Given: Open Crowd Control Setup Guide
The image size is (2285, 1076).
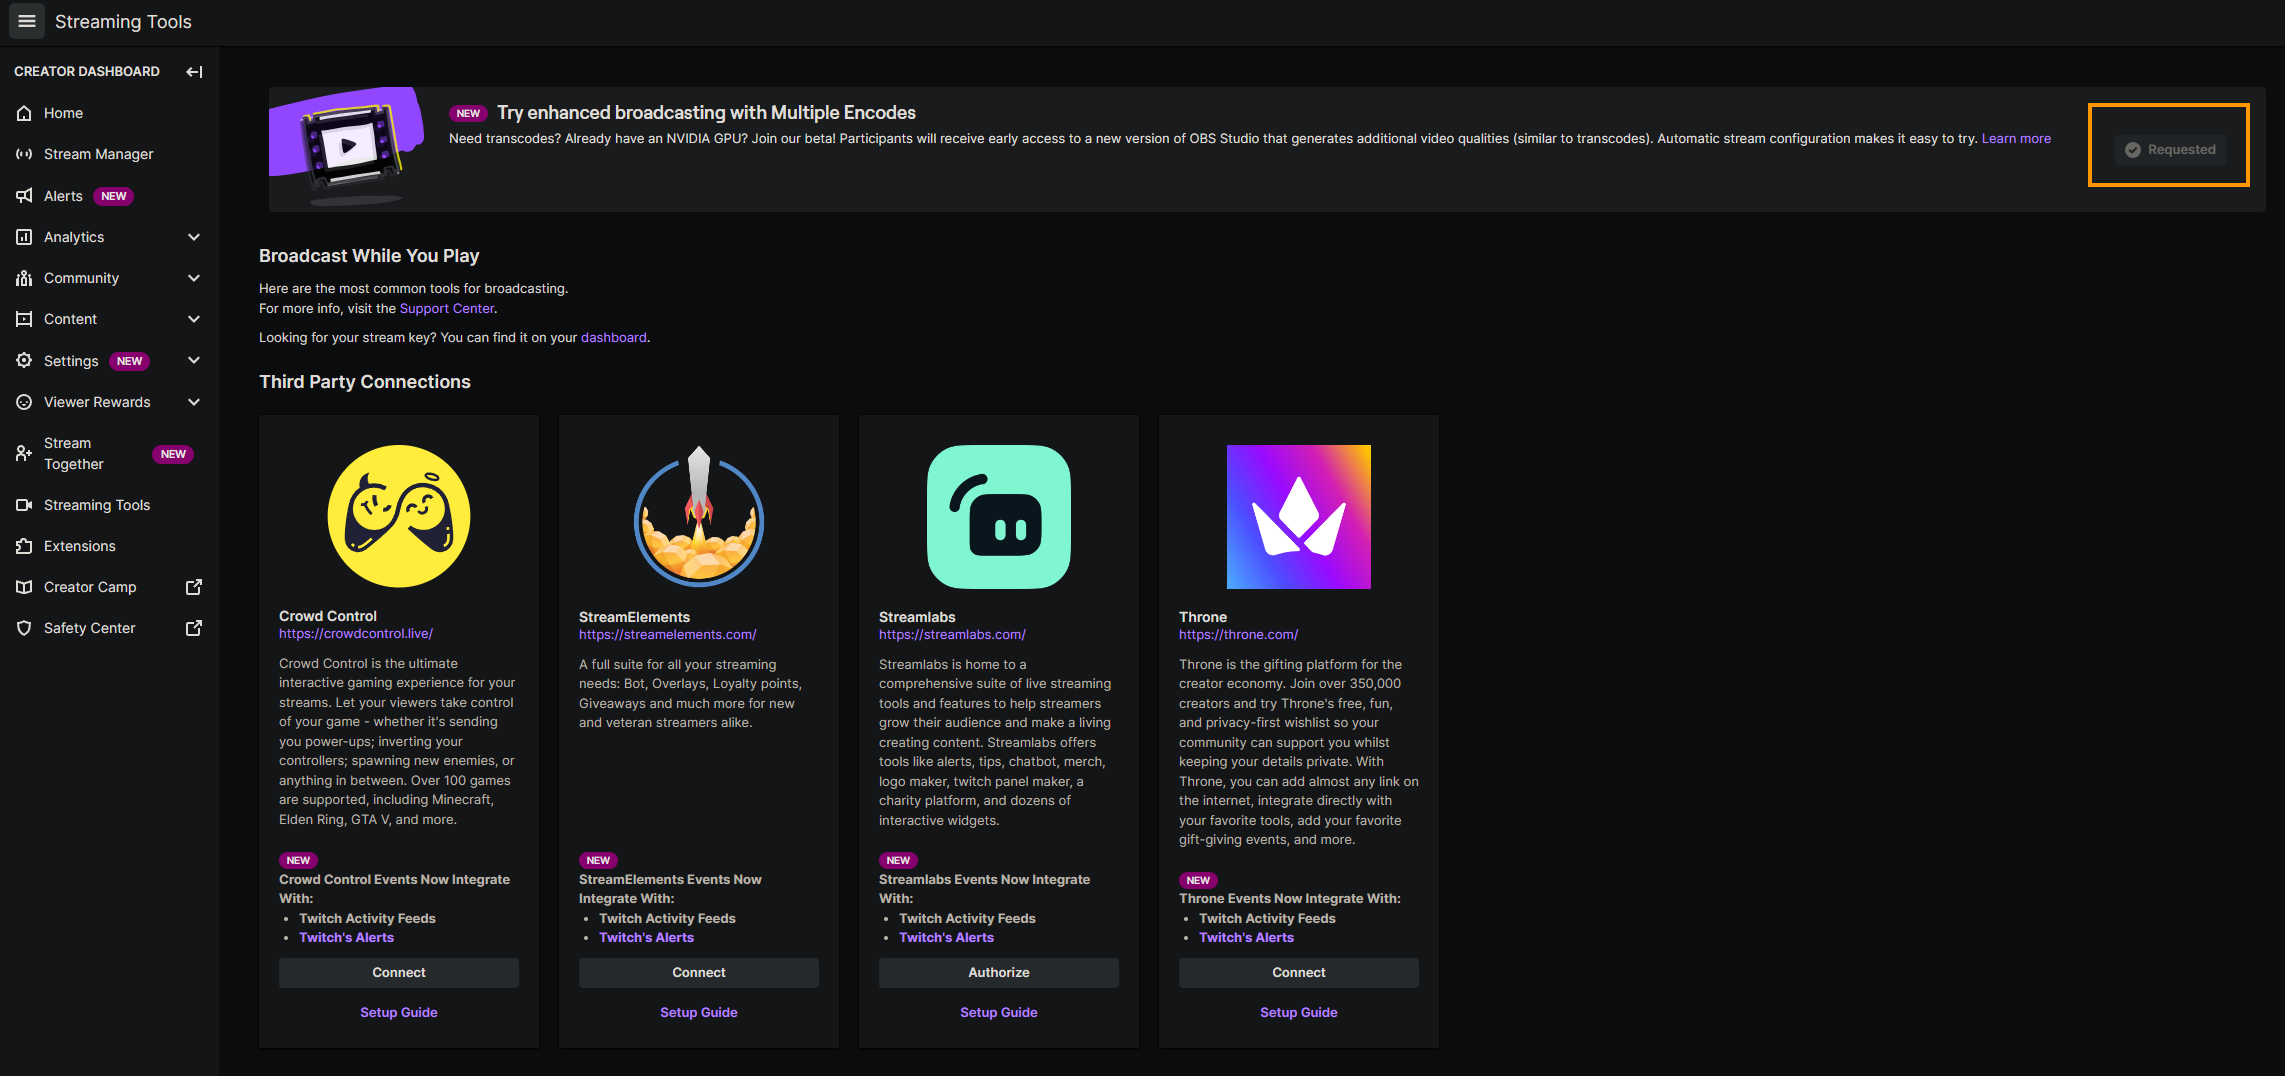Looking at the screenshot, I should click(399, 1012).
